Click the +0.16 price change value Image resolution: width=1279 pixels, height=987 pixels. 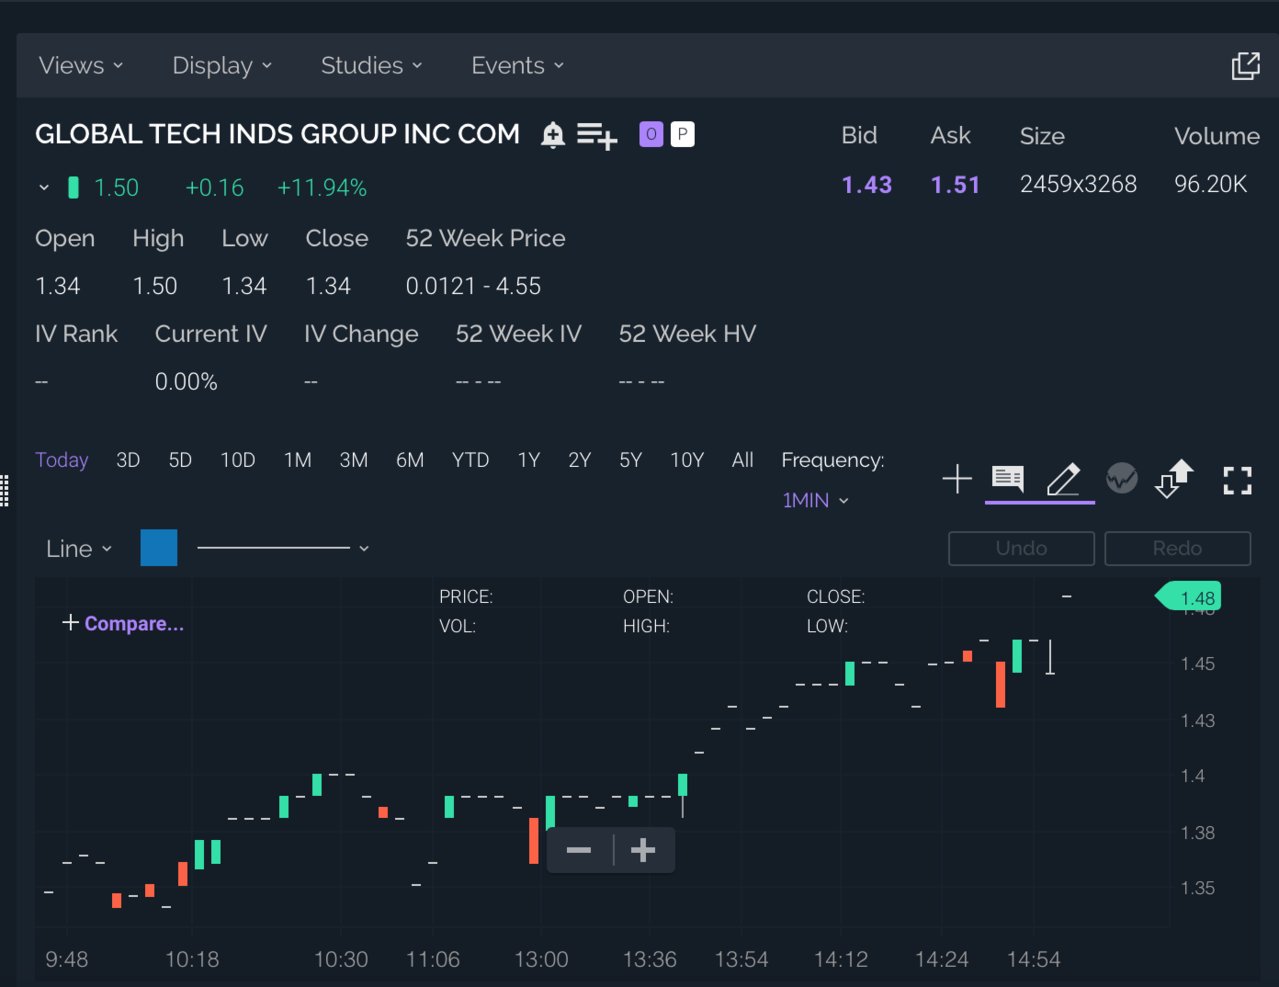214,188
